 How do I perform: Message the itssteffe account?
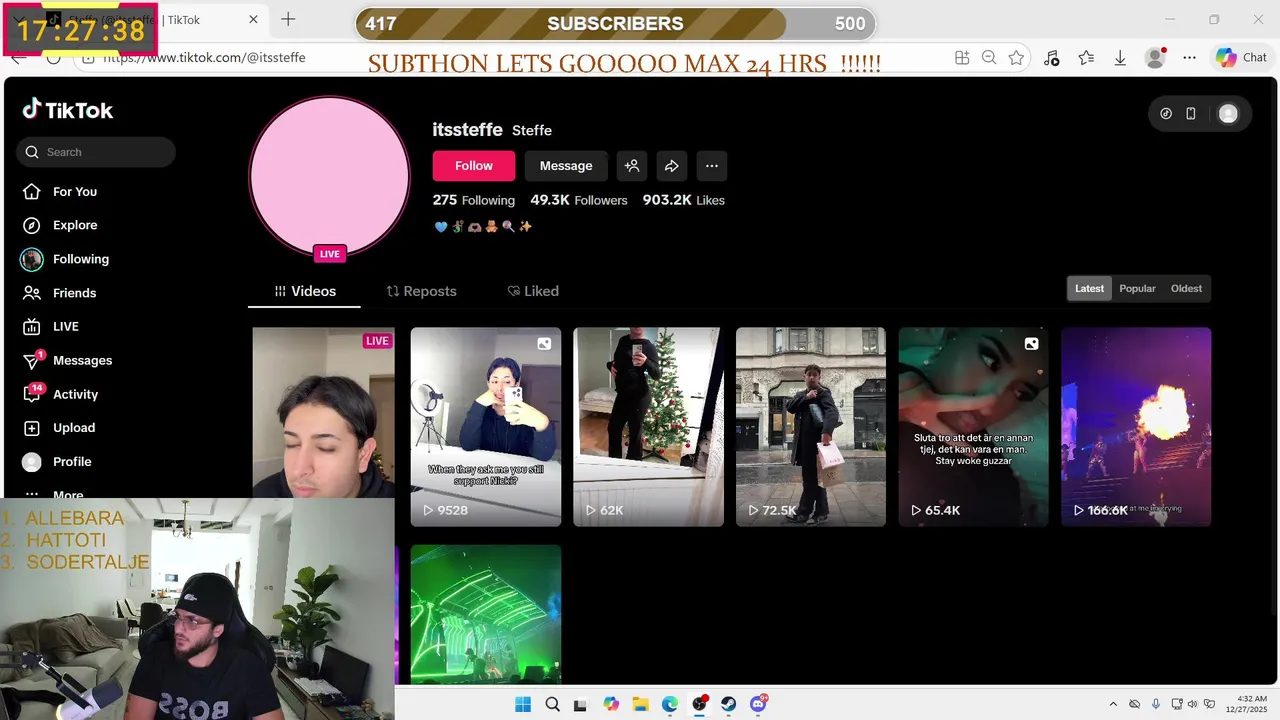click(x=566, y=166)
